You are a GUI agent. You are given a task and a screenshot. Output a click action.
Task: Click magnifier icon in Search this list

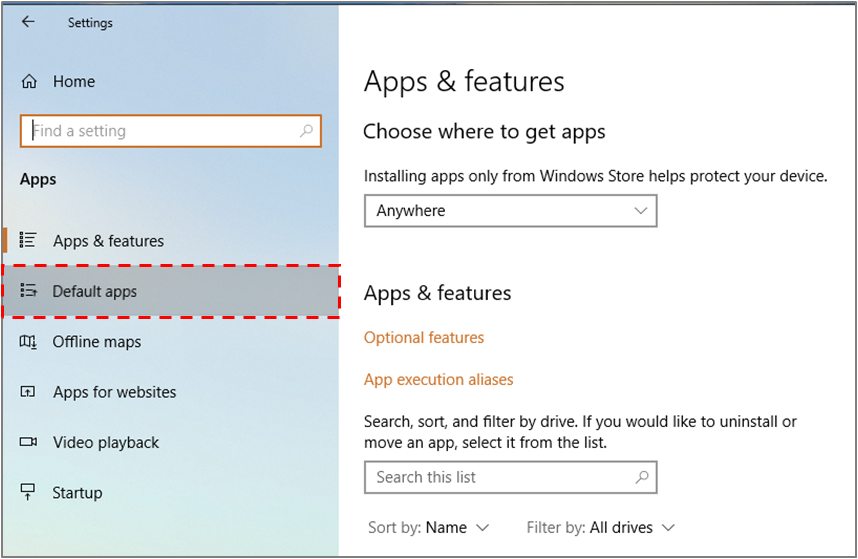[x=642, y=477]
